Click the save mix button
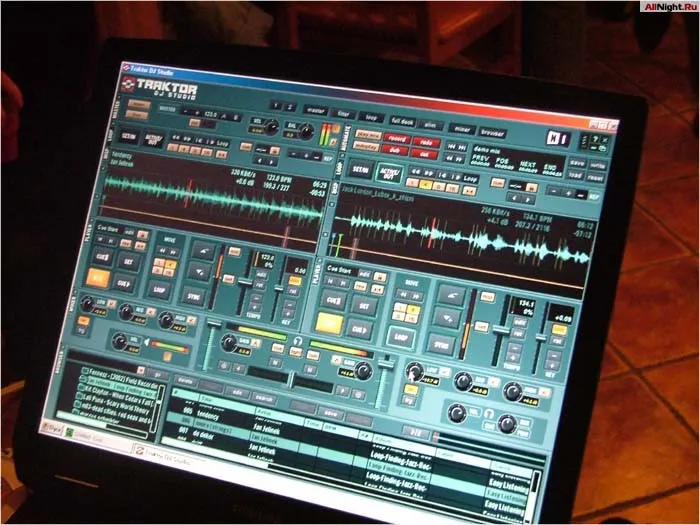 tap(578, 163)
